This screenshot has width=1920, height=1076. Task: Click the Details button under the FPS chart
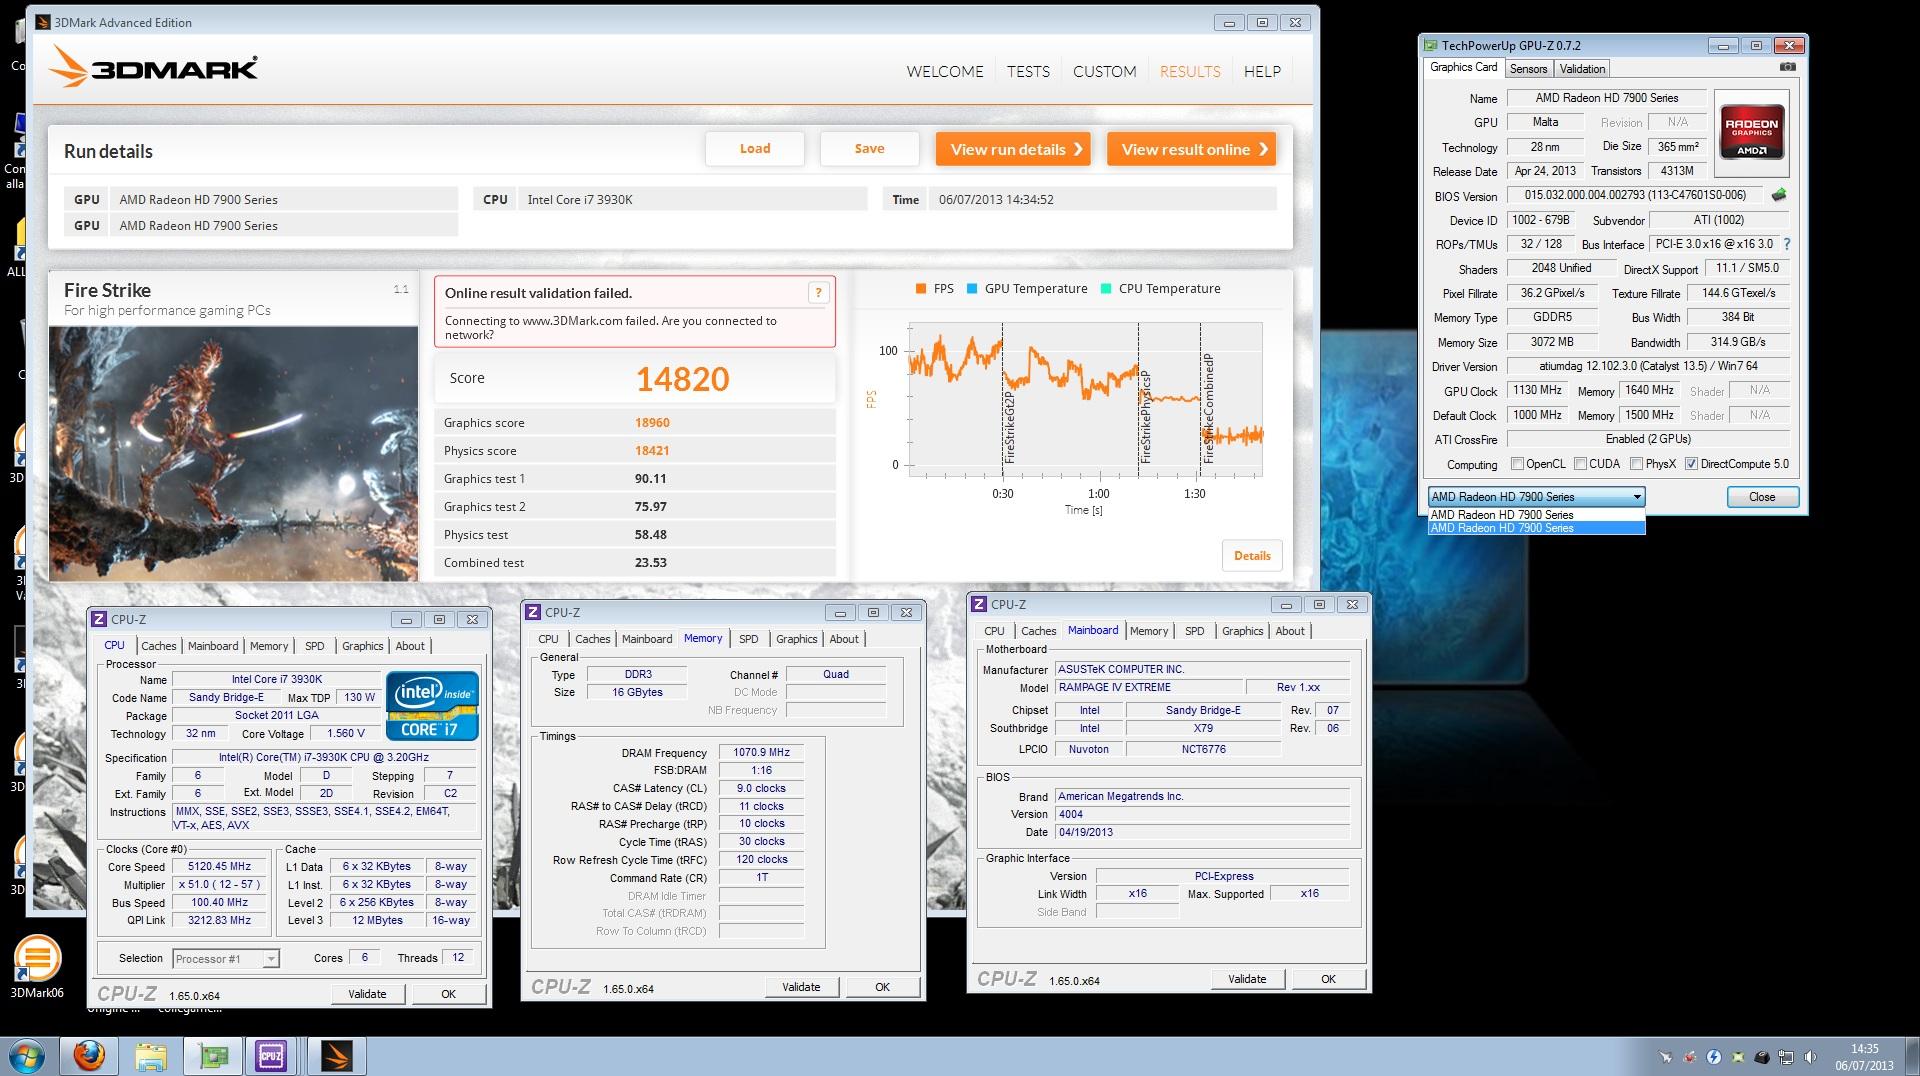[x=1252, y=556]
